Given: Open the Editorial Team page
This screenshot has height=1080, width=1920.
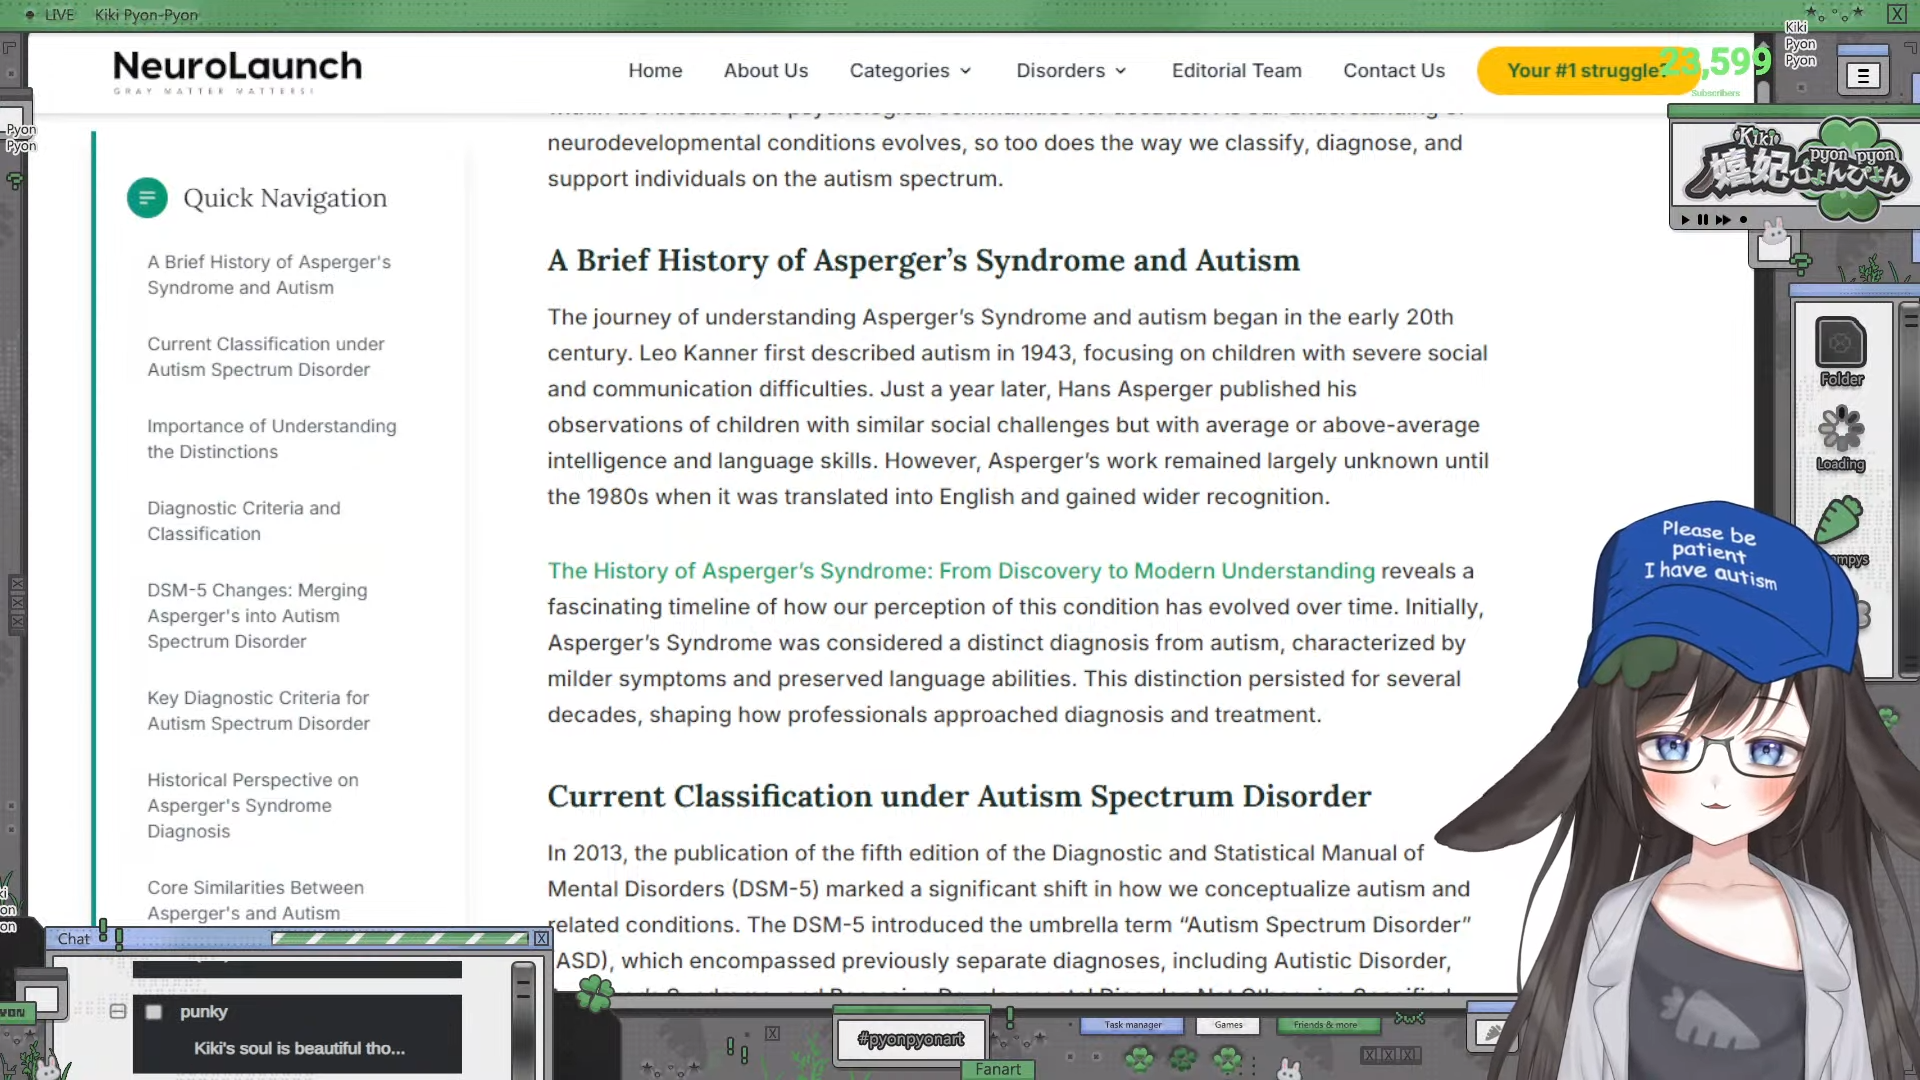Looking at the screenshot, I should (x=1237, y=71).
